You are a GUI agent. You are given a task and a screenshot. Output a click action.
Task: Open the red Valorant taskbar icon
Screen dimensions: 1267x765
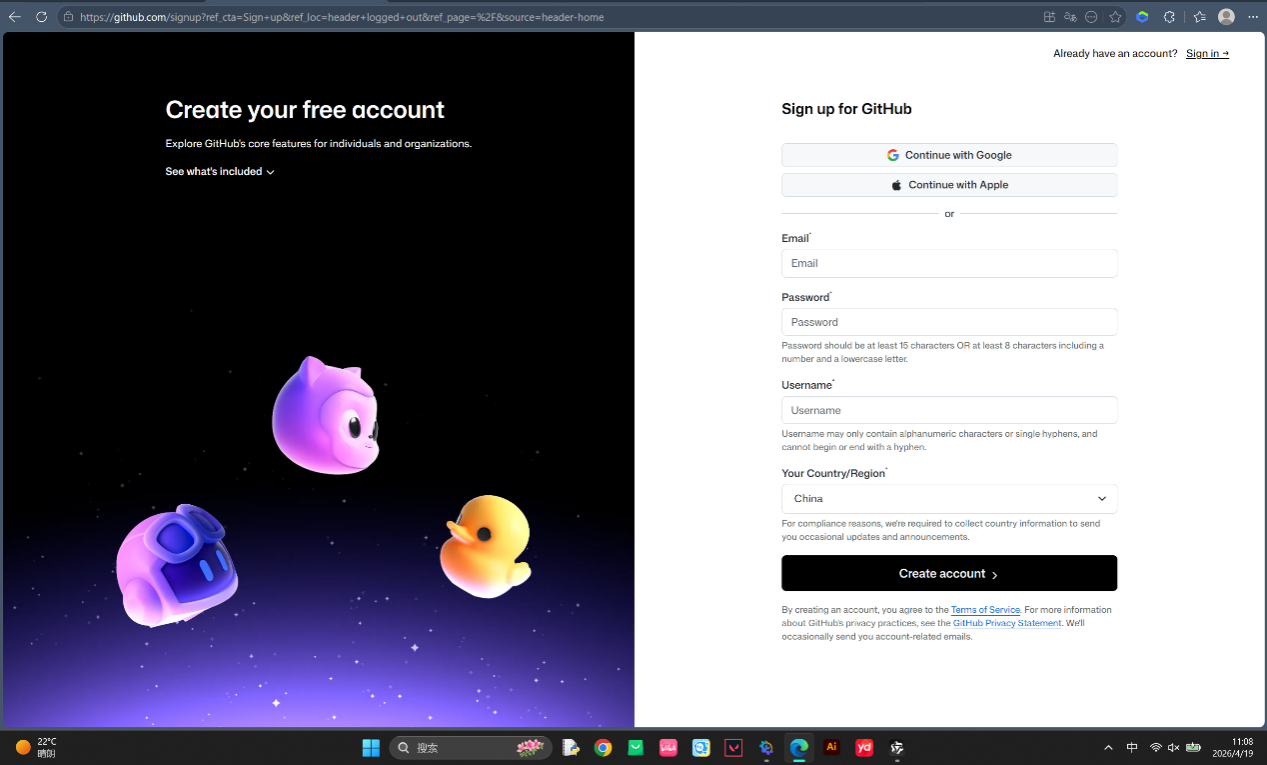(734, 747)
